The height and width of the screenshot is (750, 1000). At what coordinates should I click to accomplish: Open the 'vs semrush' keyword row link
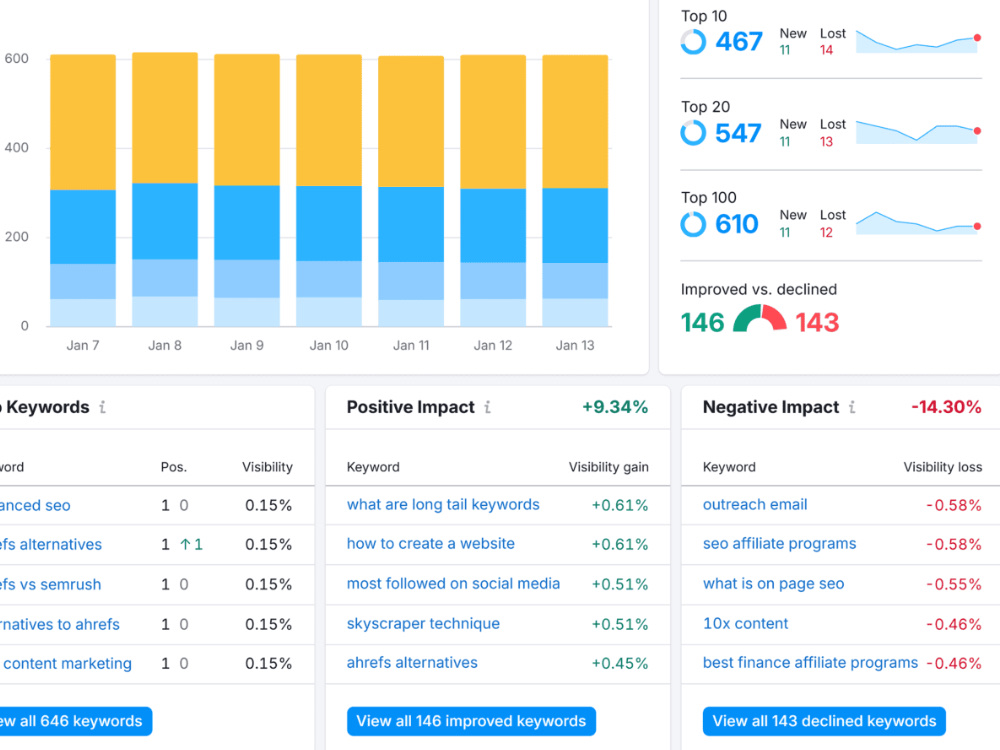pos(50,584)
